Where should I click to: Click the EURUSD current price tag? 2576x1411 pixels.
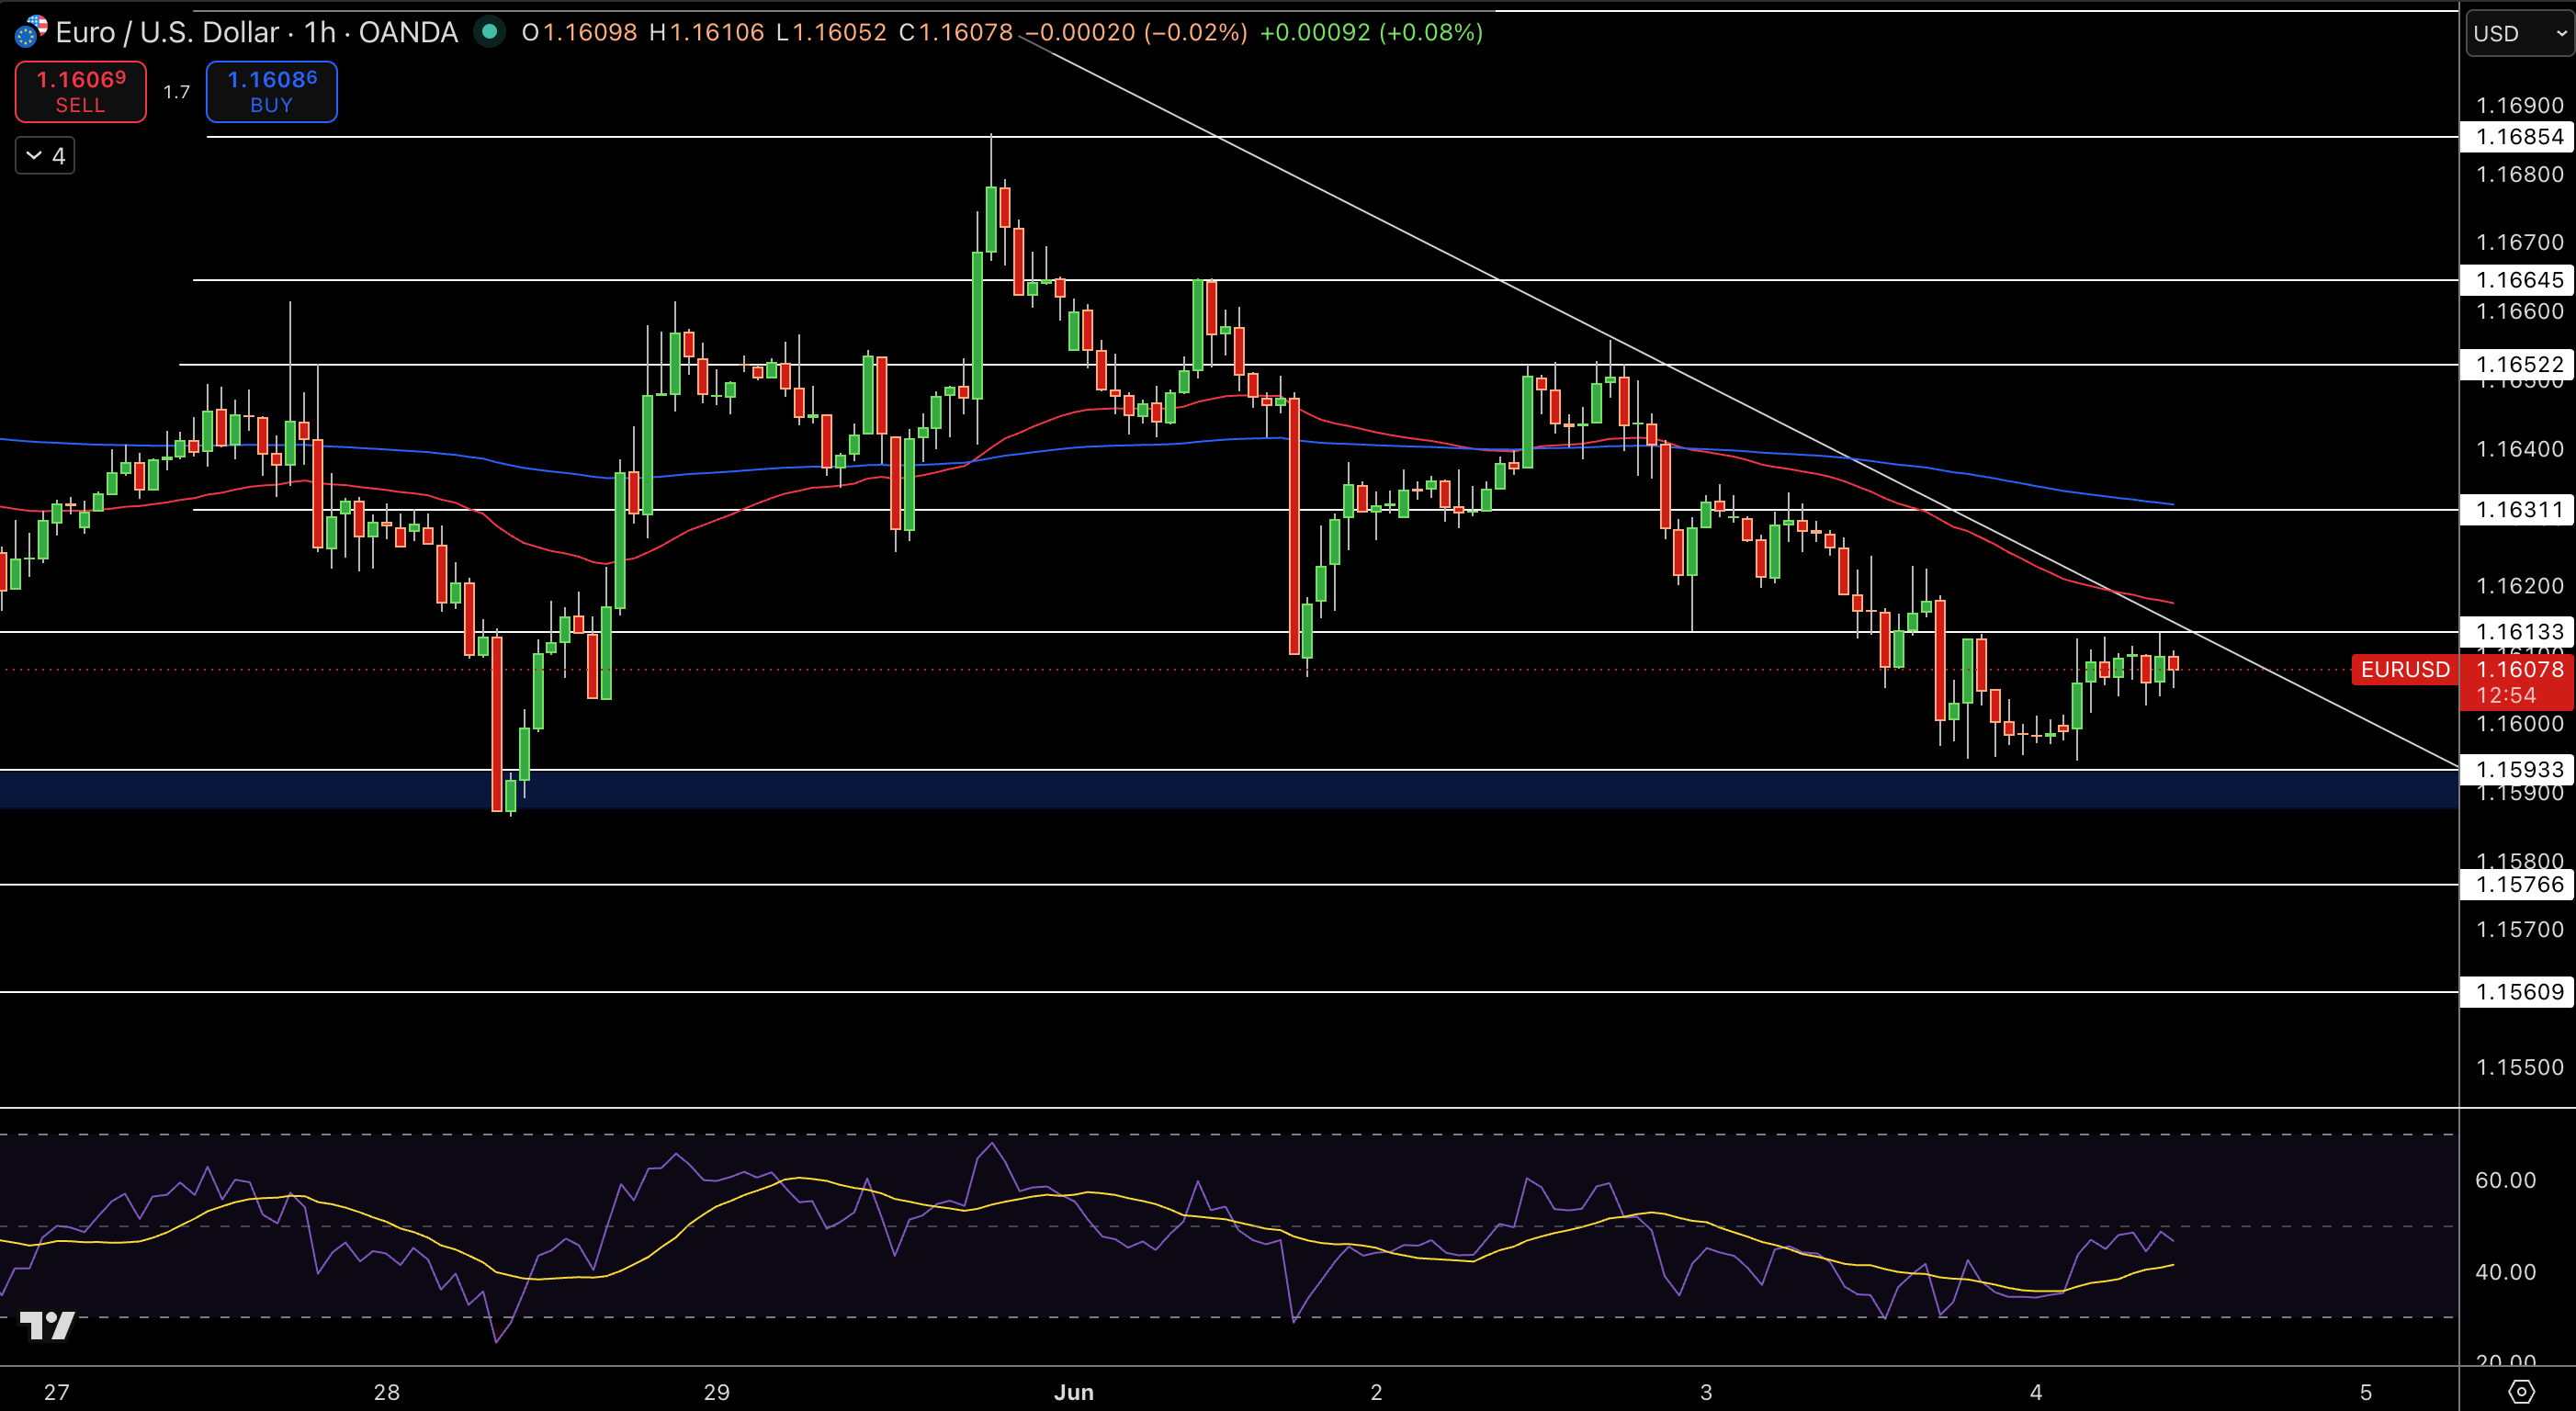click(x=2405, y=670)
